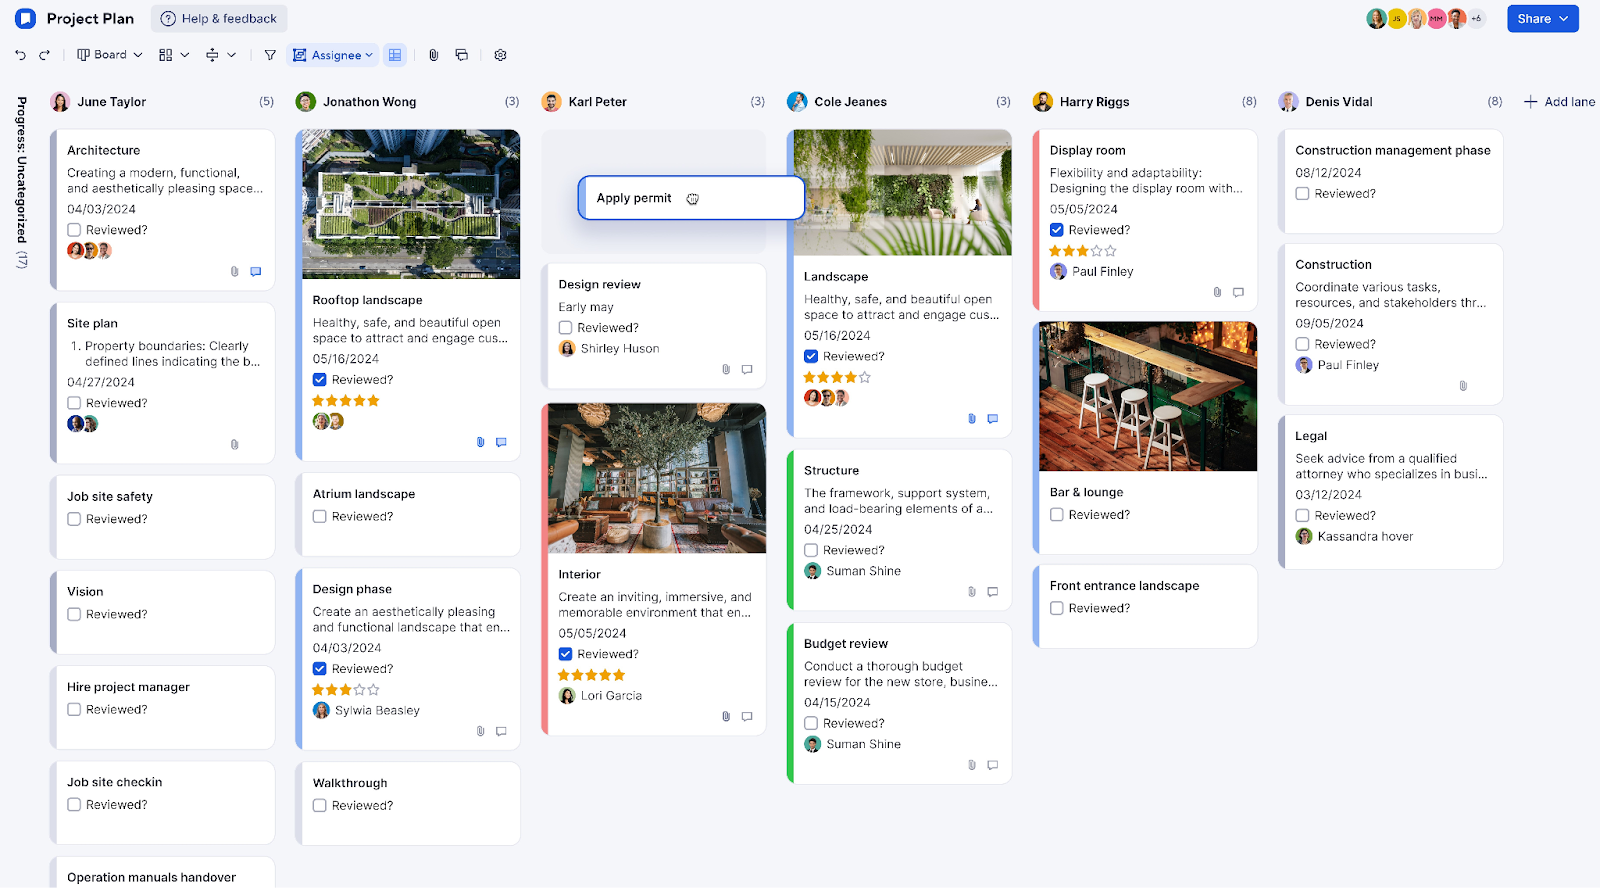Click the Project Plan app logo
1600x888 pixels.
pyautogui.click(x=26, y=18)
